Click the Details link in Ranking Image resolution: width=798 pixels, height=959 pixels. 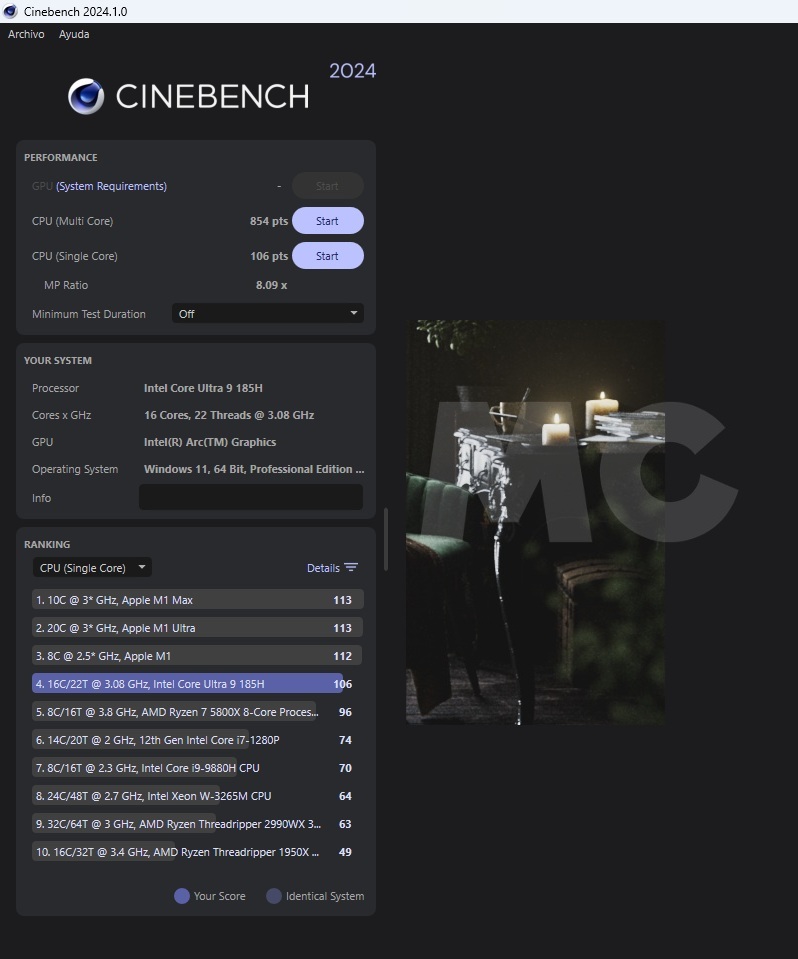(x=323, y=568)
